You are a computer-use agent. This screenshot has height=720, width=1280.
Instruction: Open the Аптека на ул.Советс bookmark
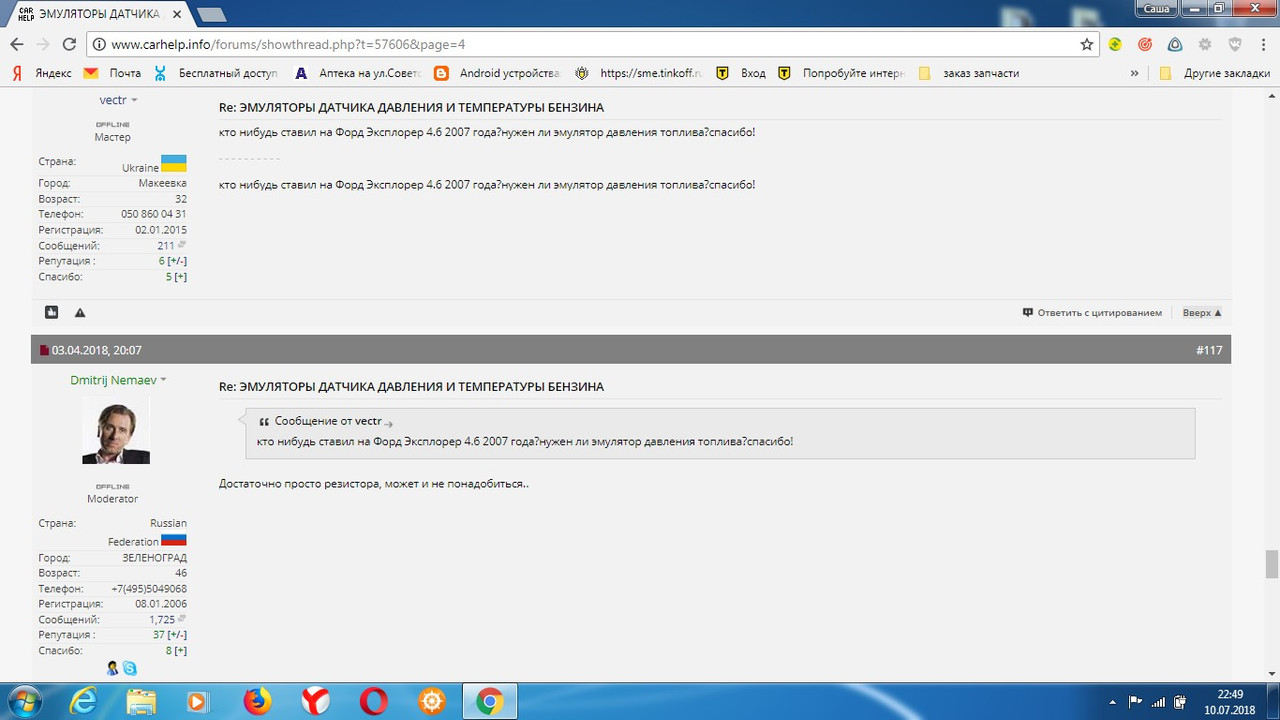pos(358,73)
